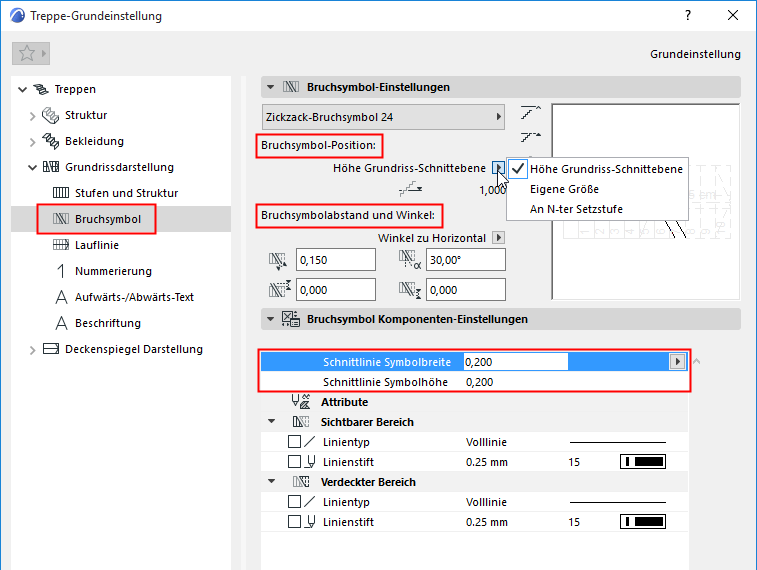Click the Deckenspiegel Darstellung icon
757x570 pixels.
click(x=51, y=349)
